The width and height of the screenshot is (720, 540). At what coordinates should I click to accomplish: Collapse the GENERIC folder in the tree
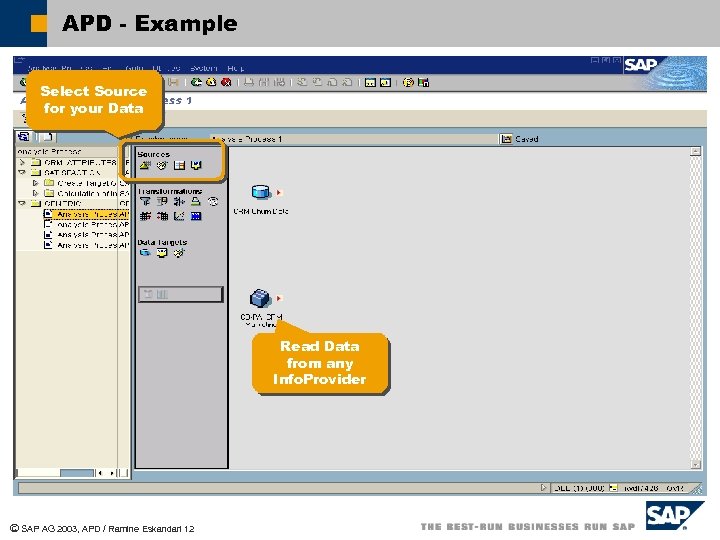[22, 203]
